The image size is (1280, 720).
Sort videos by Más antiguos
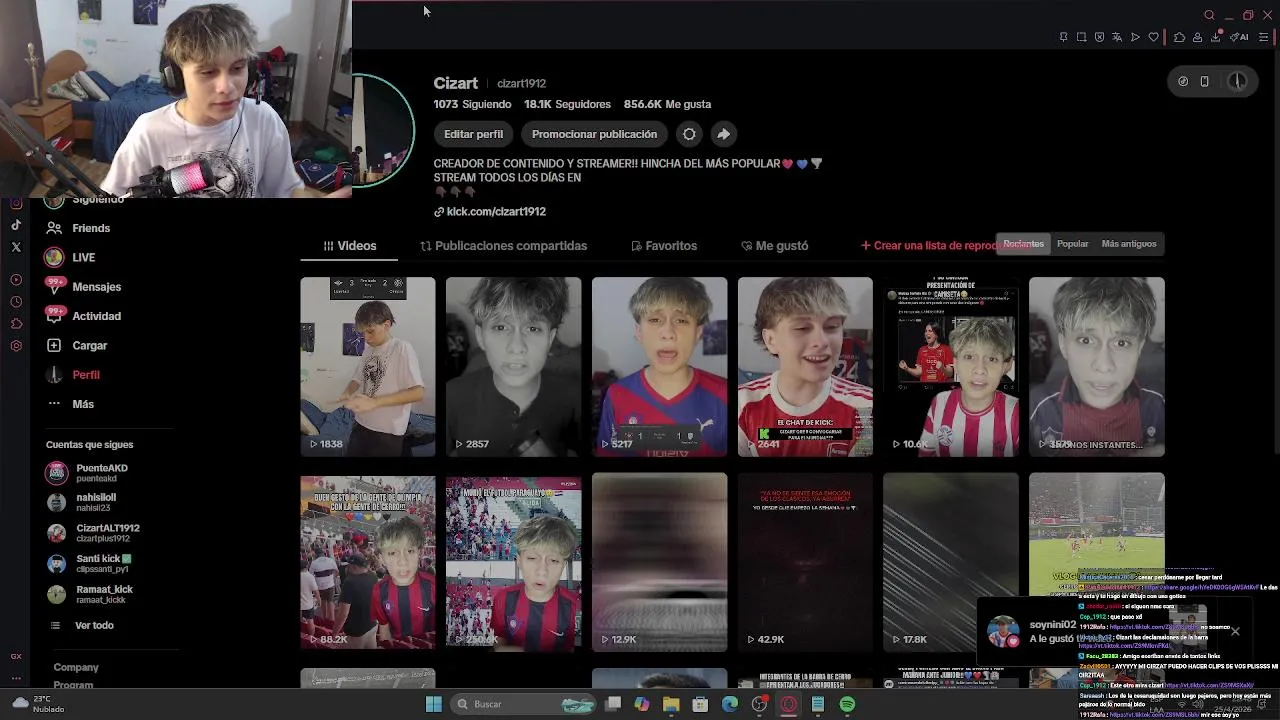[1129, 244]
